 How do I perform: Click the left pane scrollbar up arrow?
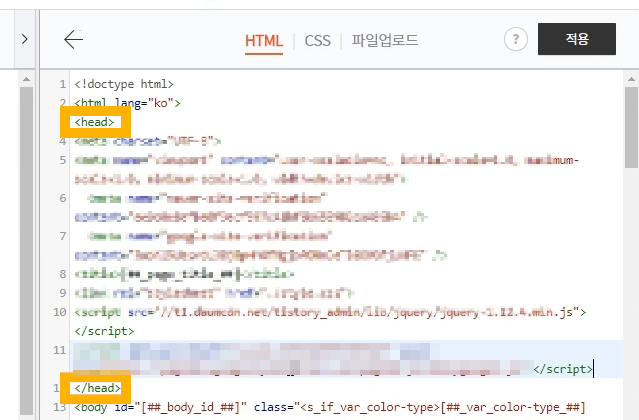26,79
